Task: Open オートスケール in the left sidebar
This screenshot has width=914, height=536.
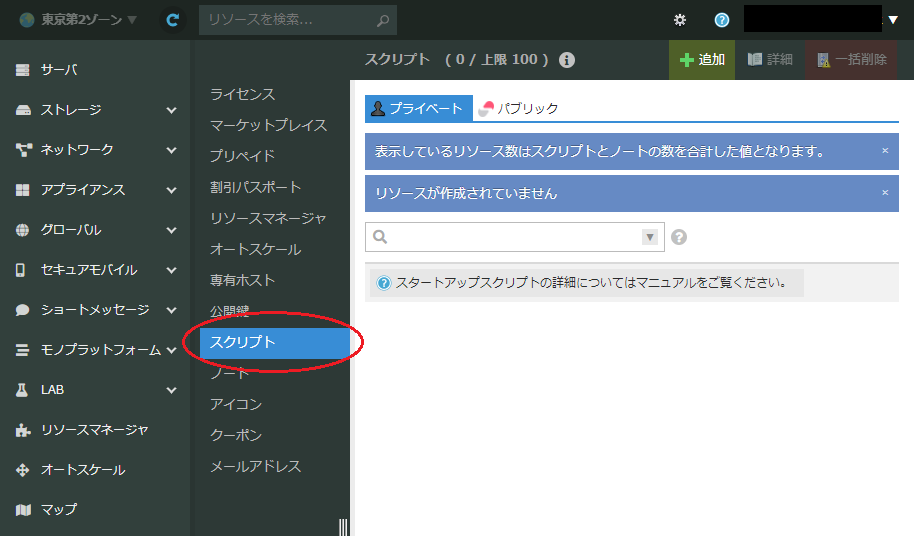Action: click(x=83, y=469)
